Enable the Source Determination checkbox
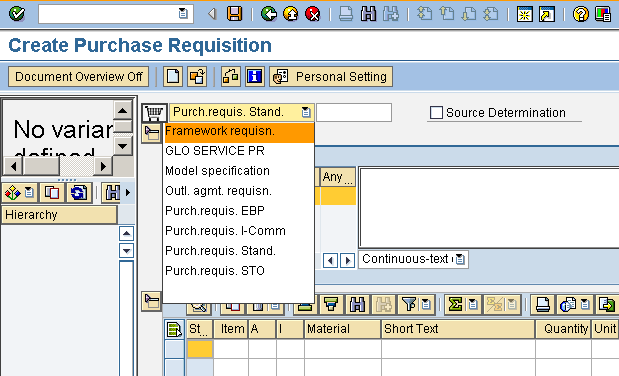Screen dimensions: 619x376 point(436,113)
